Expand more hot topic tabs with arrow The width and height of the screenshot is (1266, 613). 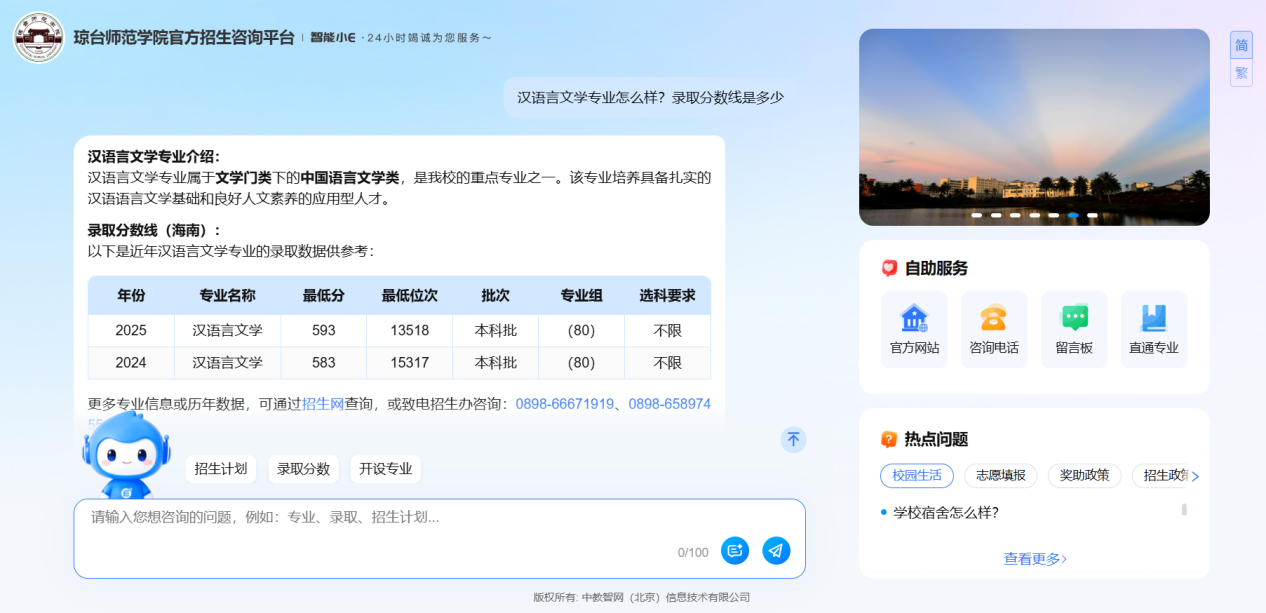click(1195, 477)
